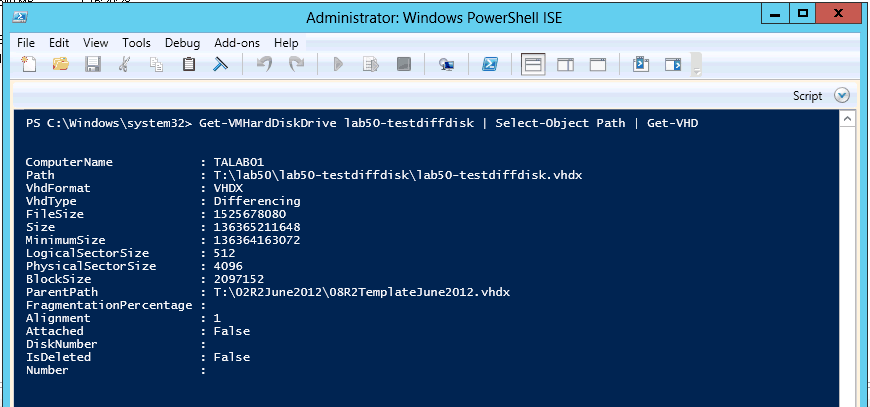Screen dimensions: 870x407
Task: Click the Show Command Add-on button
Action: pos(673,65)
